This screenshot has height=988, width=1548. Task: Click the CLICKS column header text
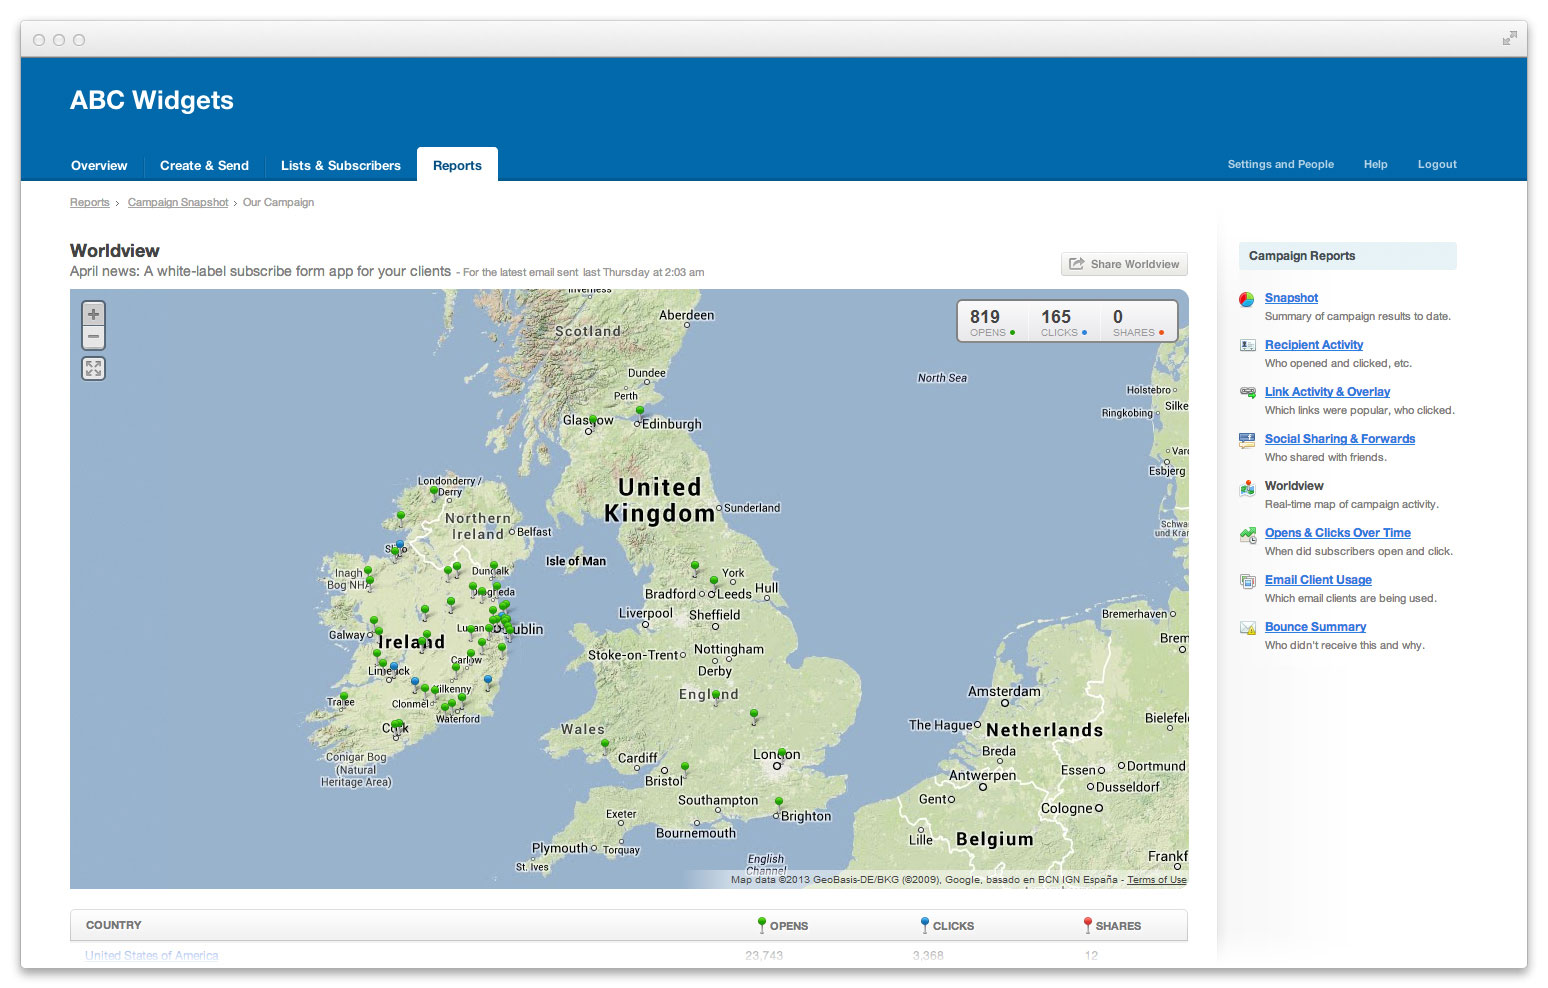point(953,926)
